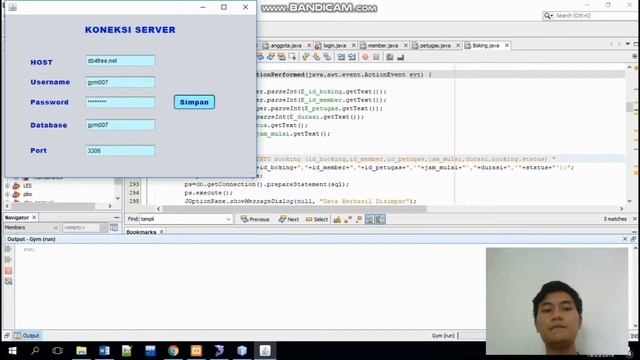640x360 pixels.
Task: Expand the LES project tree node
Action: [7, 186]
